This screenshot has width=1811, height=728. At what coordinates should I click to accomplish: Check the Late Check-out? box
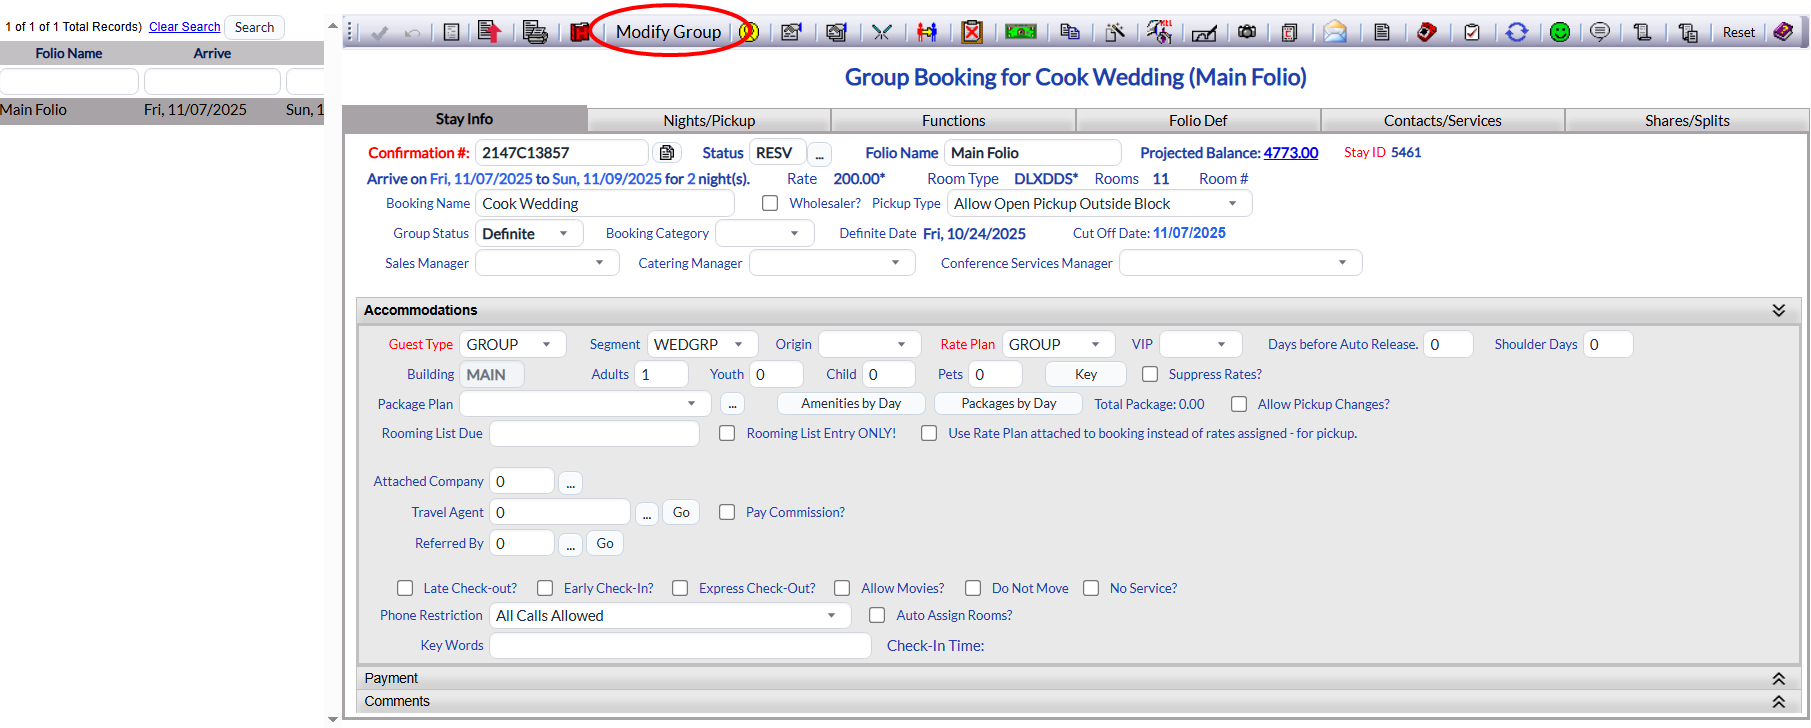pos(405,588)
